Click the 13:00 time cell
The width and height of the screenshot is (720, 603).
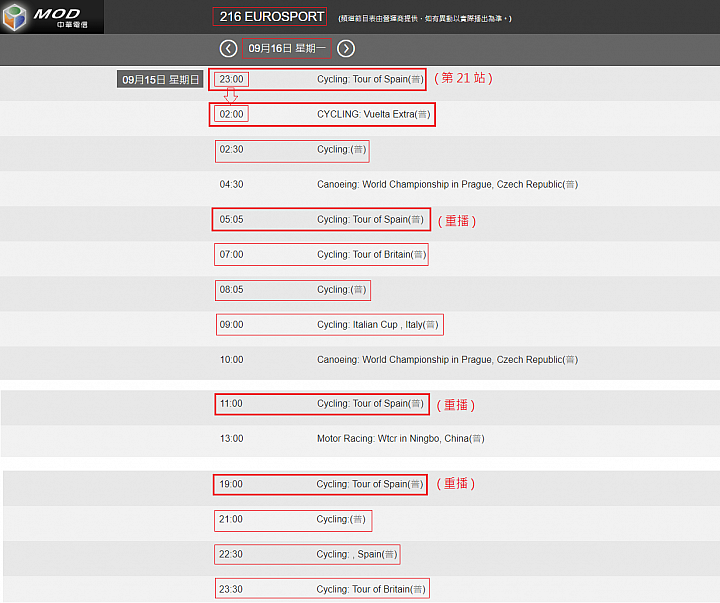pyautogui.click(x=231, y=439)
